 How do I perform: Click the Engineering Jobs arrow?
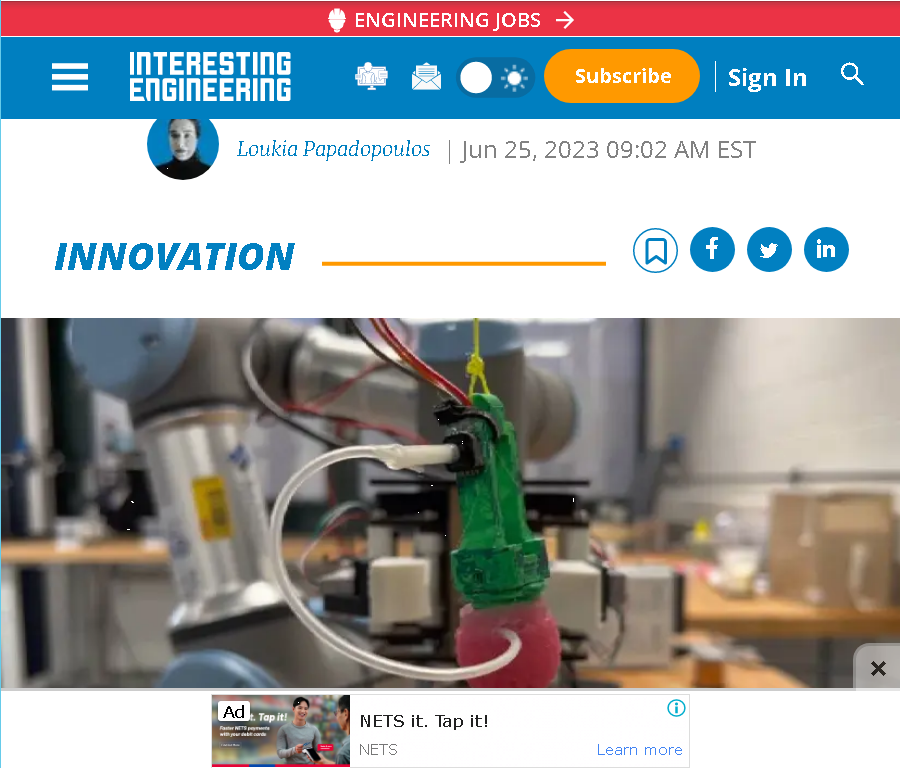tap(565, 20)
